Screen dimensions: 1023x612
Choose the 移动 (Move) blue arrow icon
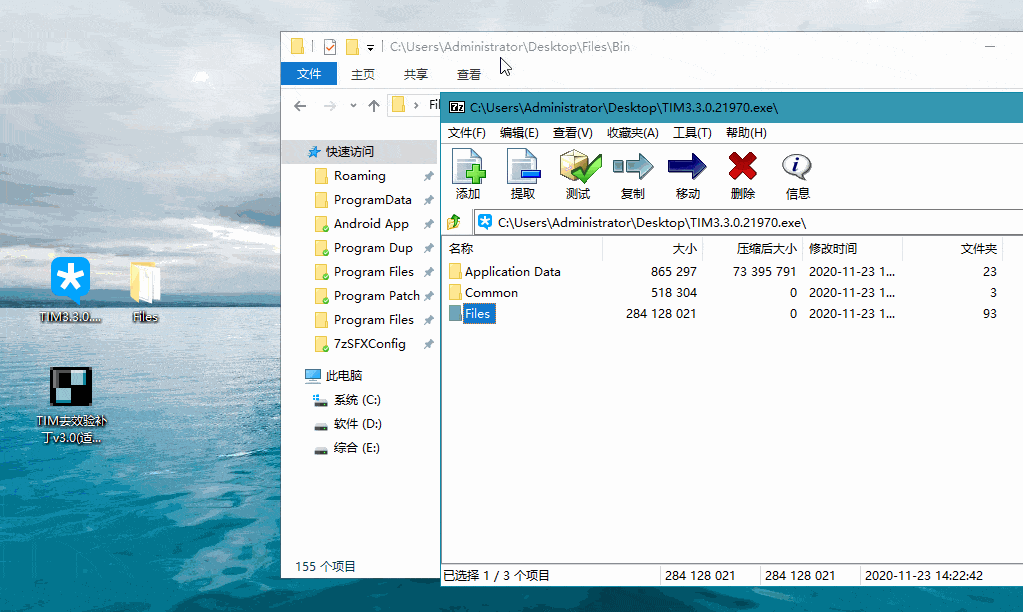687,166
